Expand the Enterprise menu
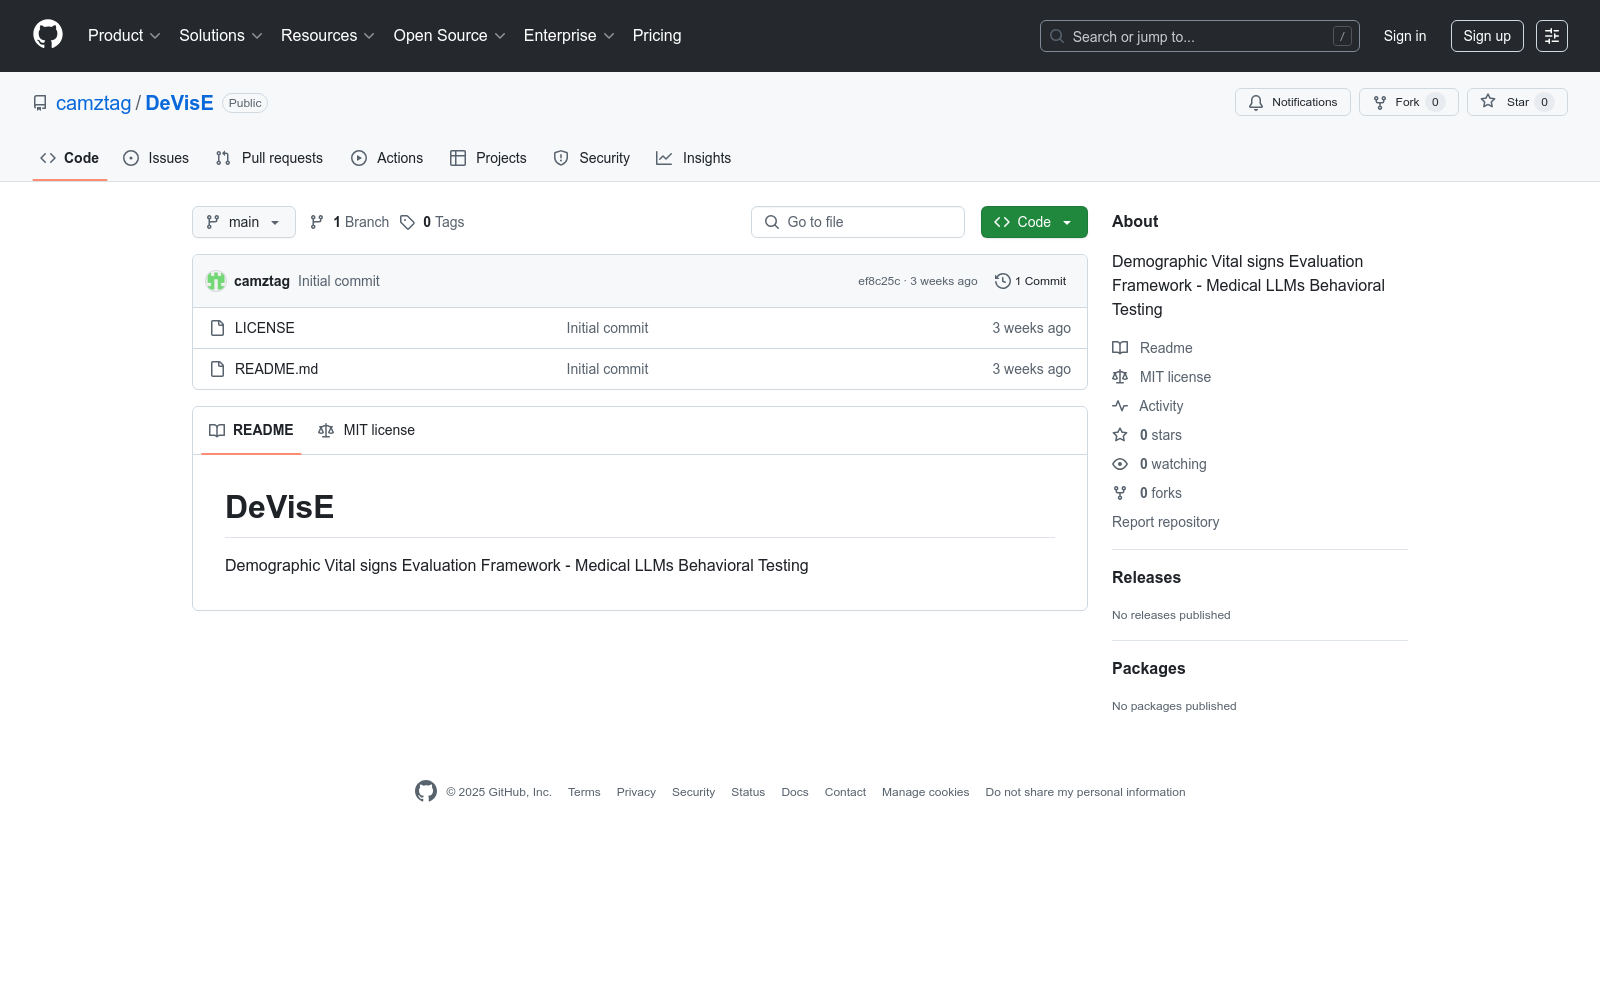The height and width of the screenshot is (1000, 1600). pos(568,36)
